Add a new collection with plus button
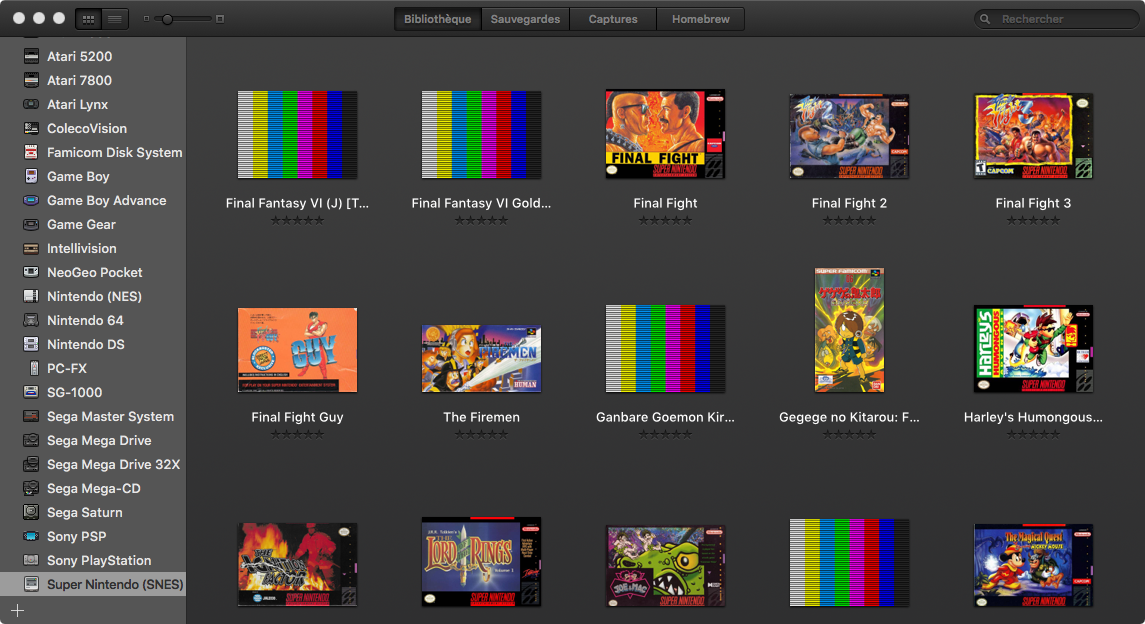Viewport: 1145px width, 624px height. tap(18, 610)
